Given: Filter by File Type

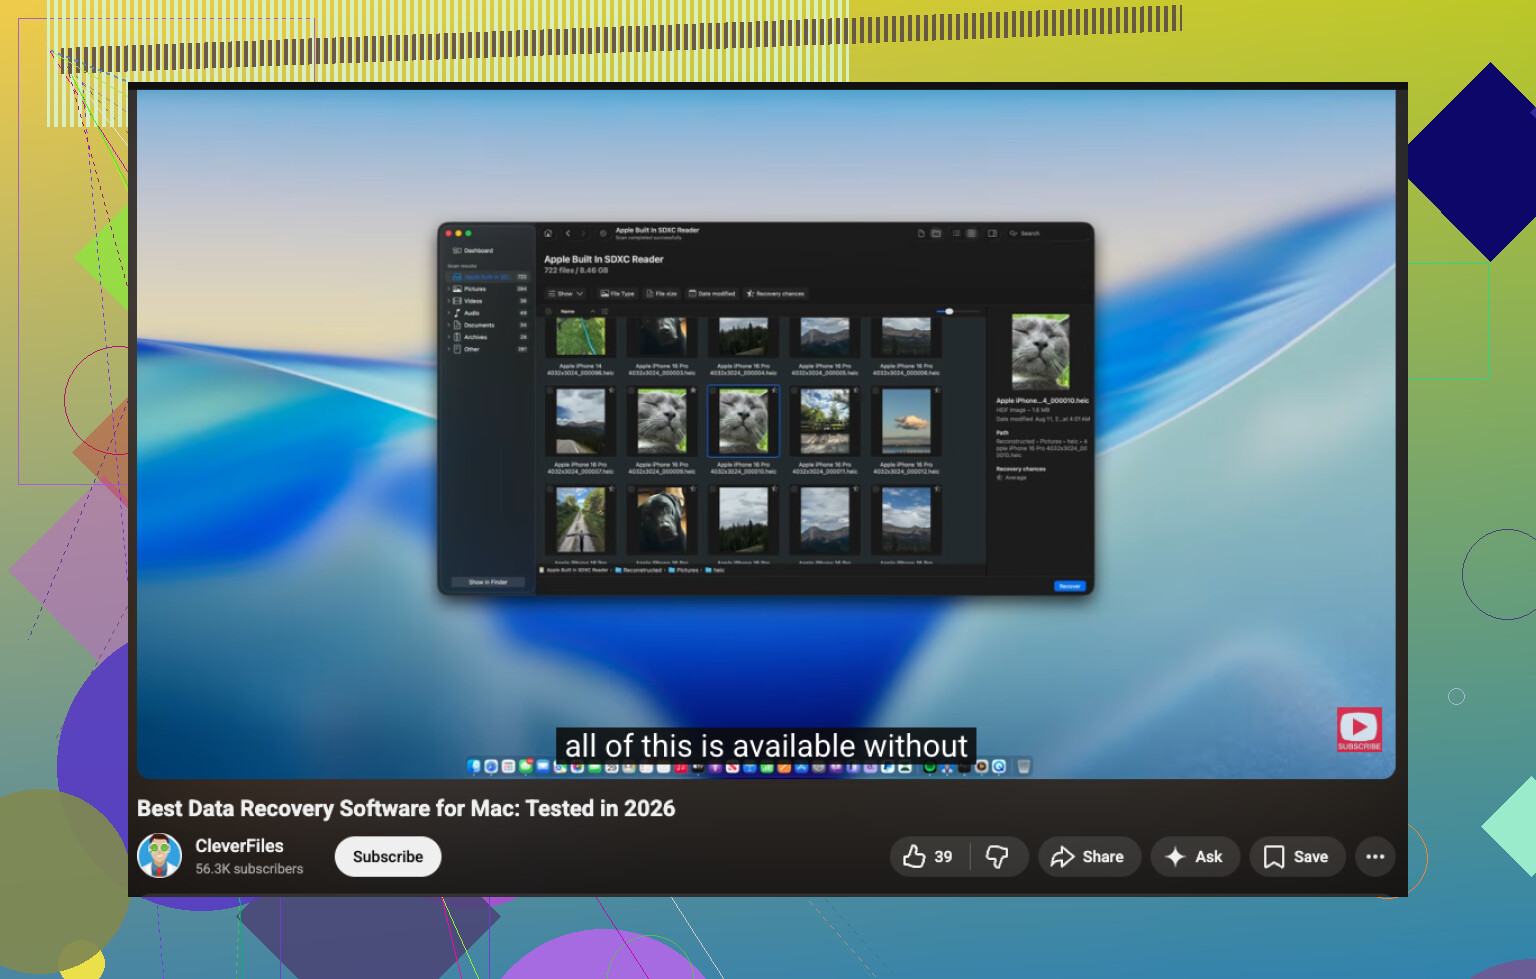Looking at the screenshot, I should [x=617, y=294].
